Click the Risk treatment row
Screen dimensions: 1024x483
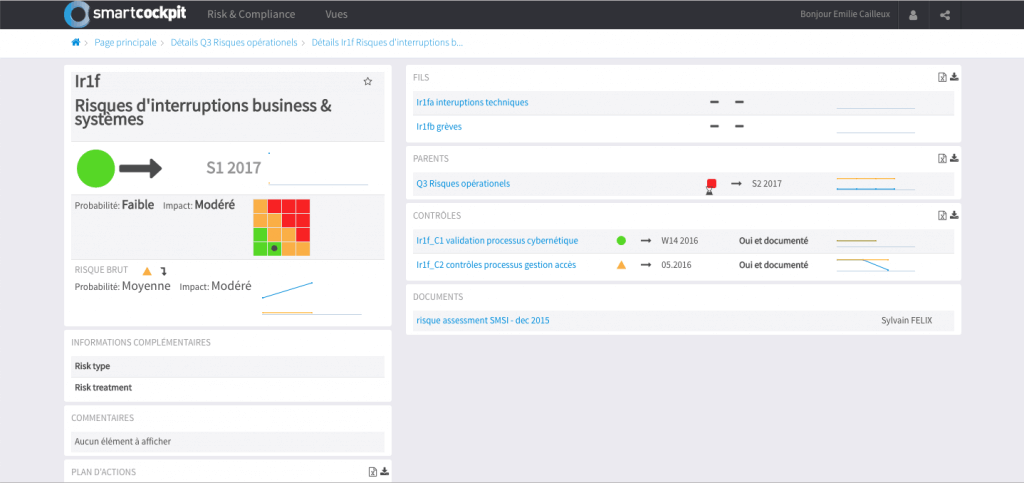click(x=227, y=387)
